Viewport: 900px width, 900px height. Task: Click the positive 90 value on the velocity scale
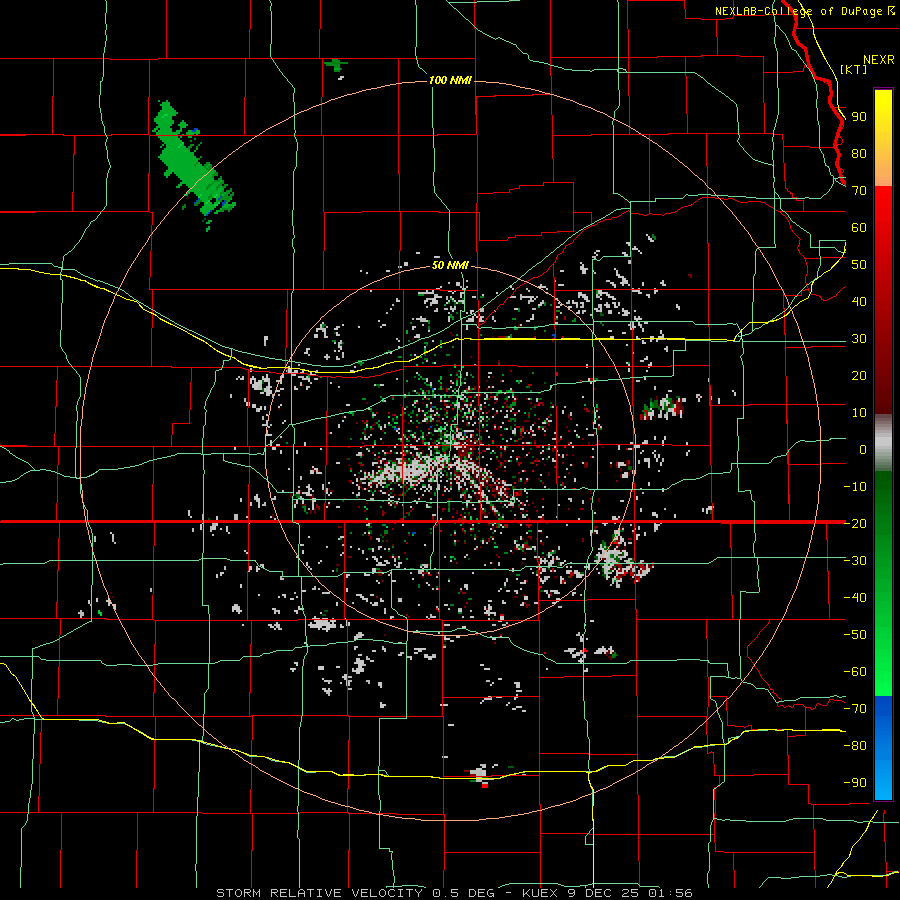pos(859,117)
